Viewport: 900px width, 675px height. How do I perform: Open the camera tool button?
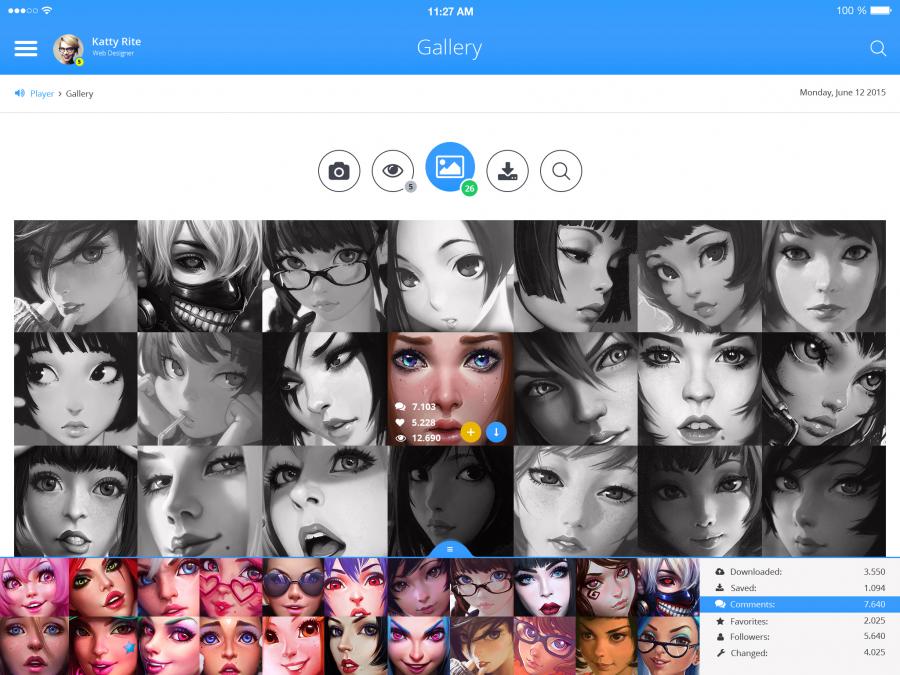[x=339, y=171]
